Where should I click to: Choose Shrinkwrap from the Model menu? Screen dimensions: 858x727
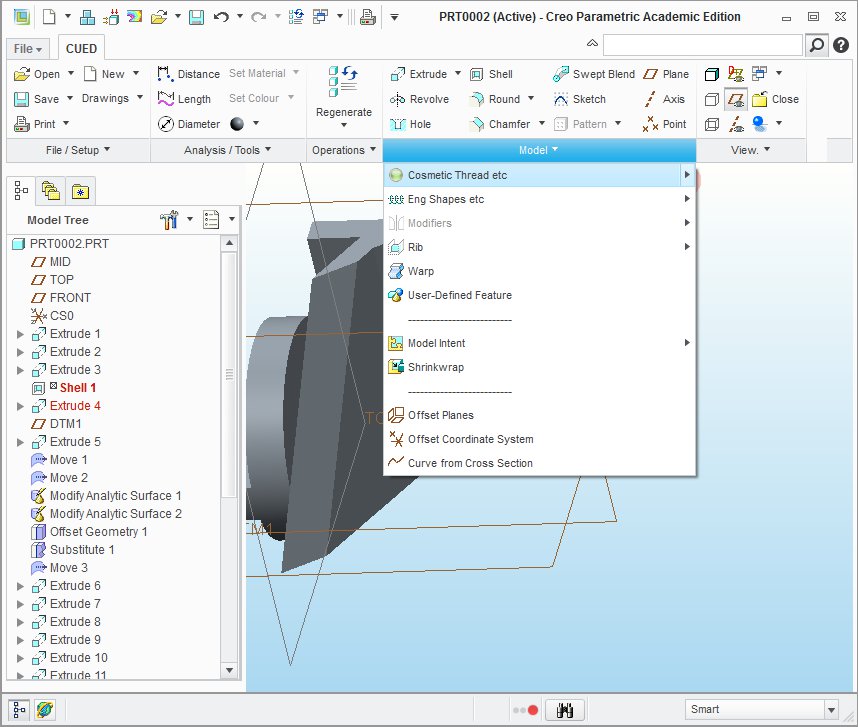point(539,367)
